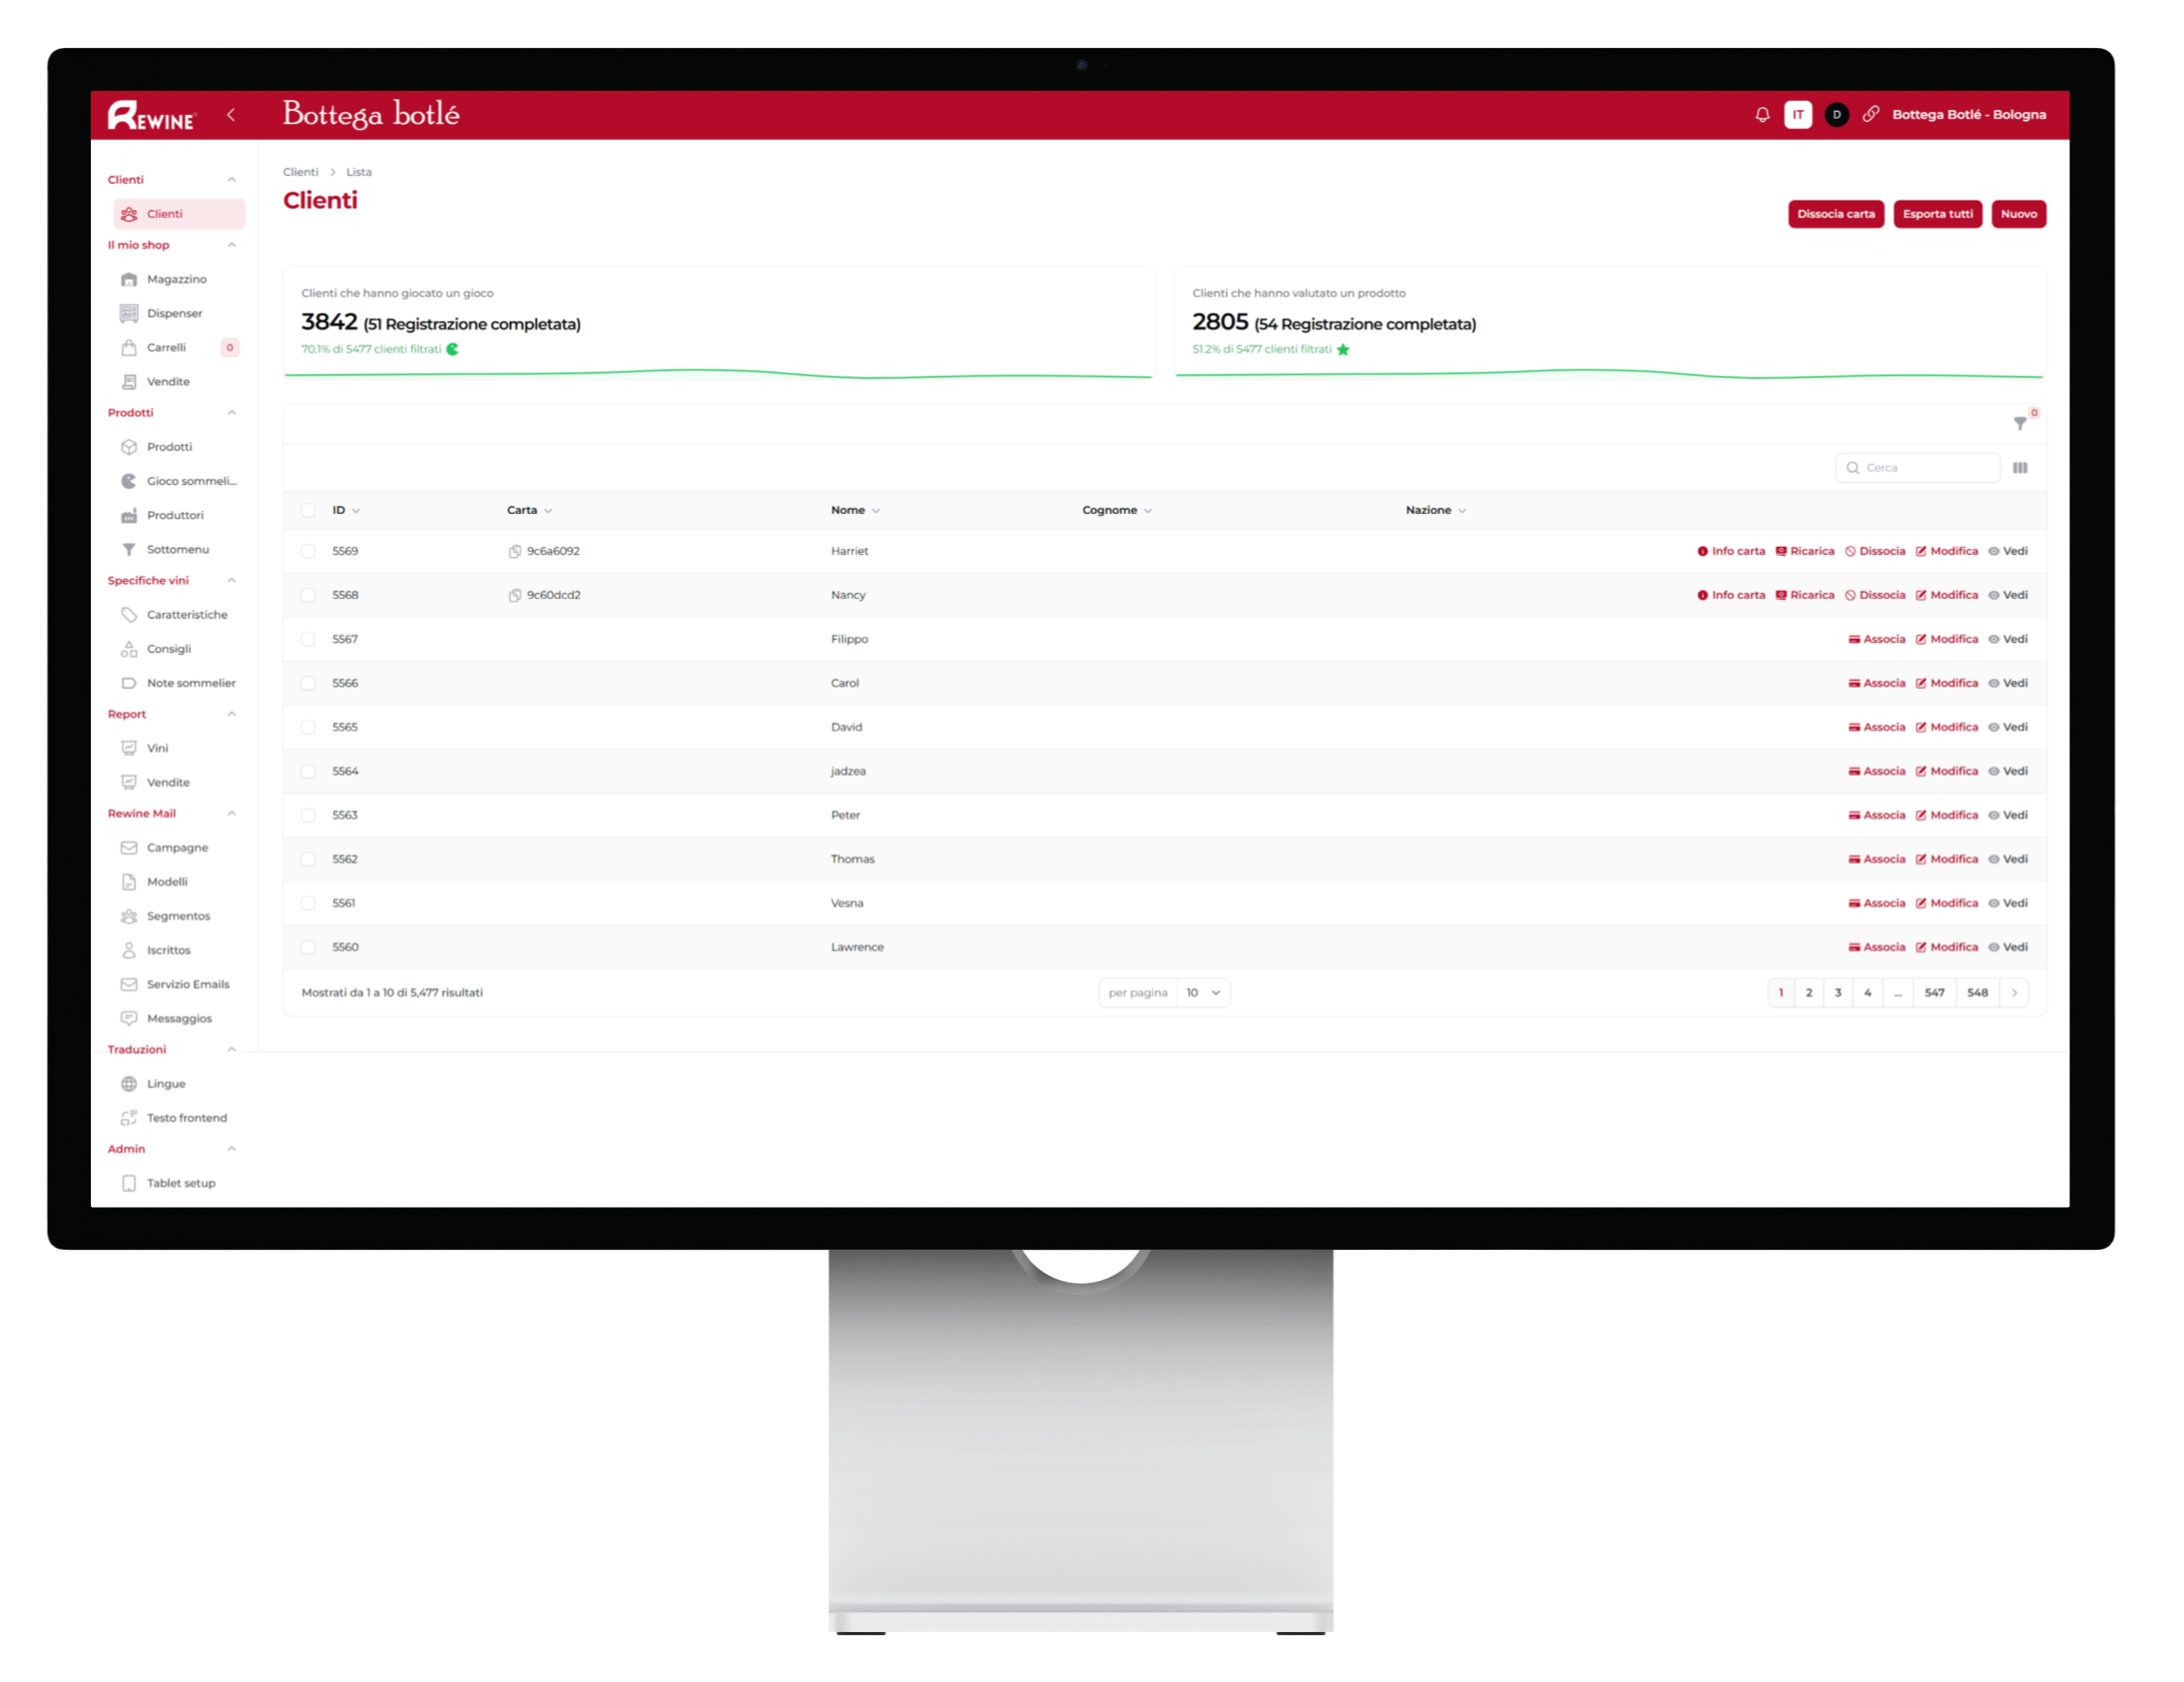Select checkbox for row 5566 Carol
The height and width of the screenshot is (1682, 2184).
tap(308, 683)
